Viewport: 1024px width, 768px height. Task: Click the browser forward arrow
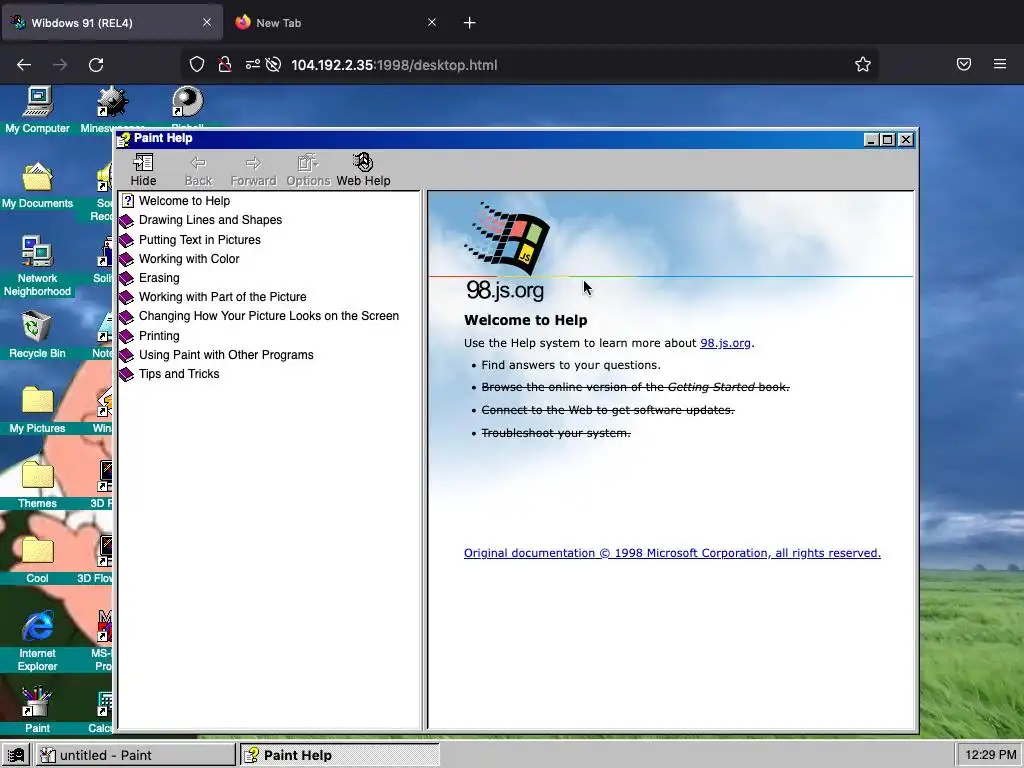(x=60, y=65)
